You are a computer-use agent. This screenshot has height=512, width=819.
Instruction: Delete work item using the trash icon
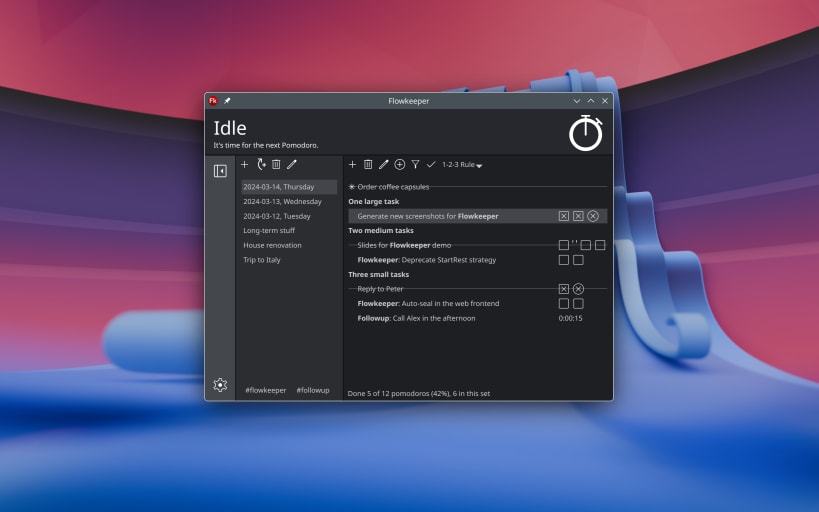[368, 165]
